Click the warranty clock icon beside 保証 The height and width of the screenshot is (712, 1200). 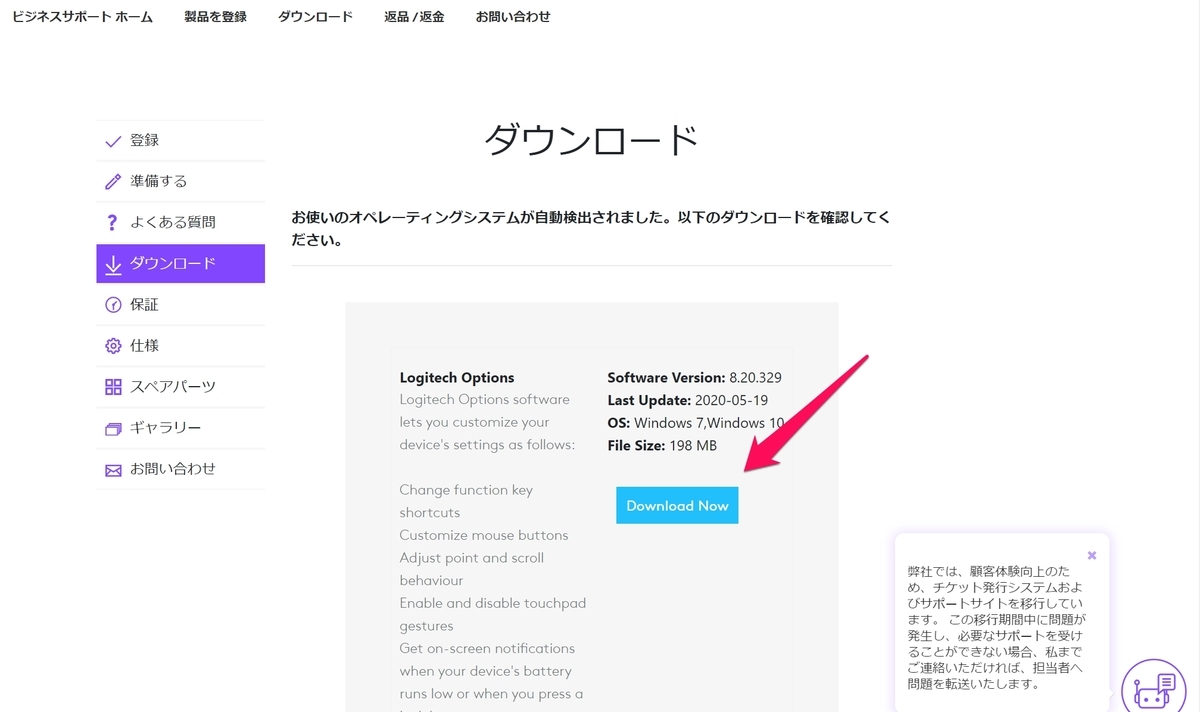pyautogui.click(x=113, y=305)
